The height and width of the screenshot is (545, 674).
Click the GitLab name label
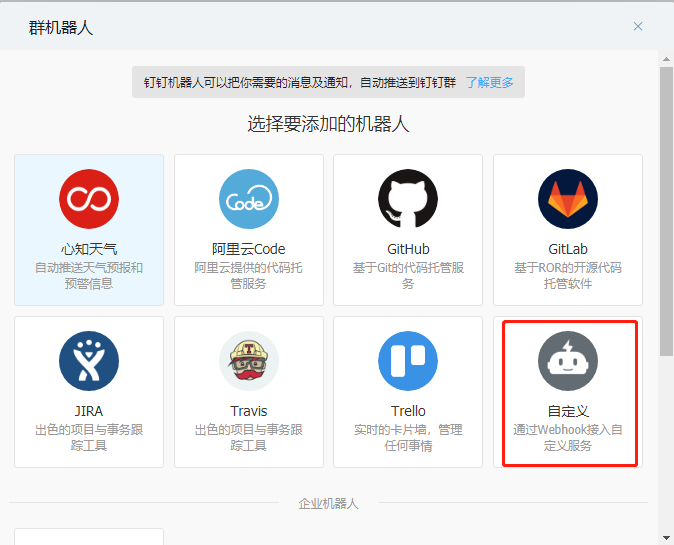(568, 249)
